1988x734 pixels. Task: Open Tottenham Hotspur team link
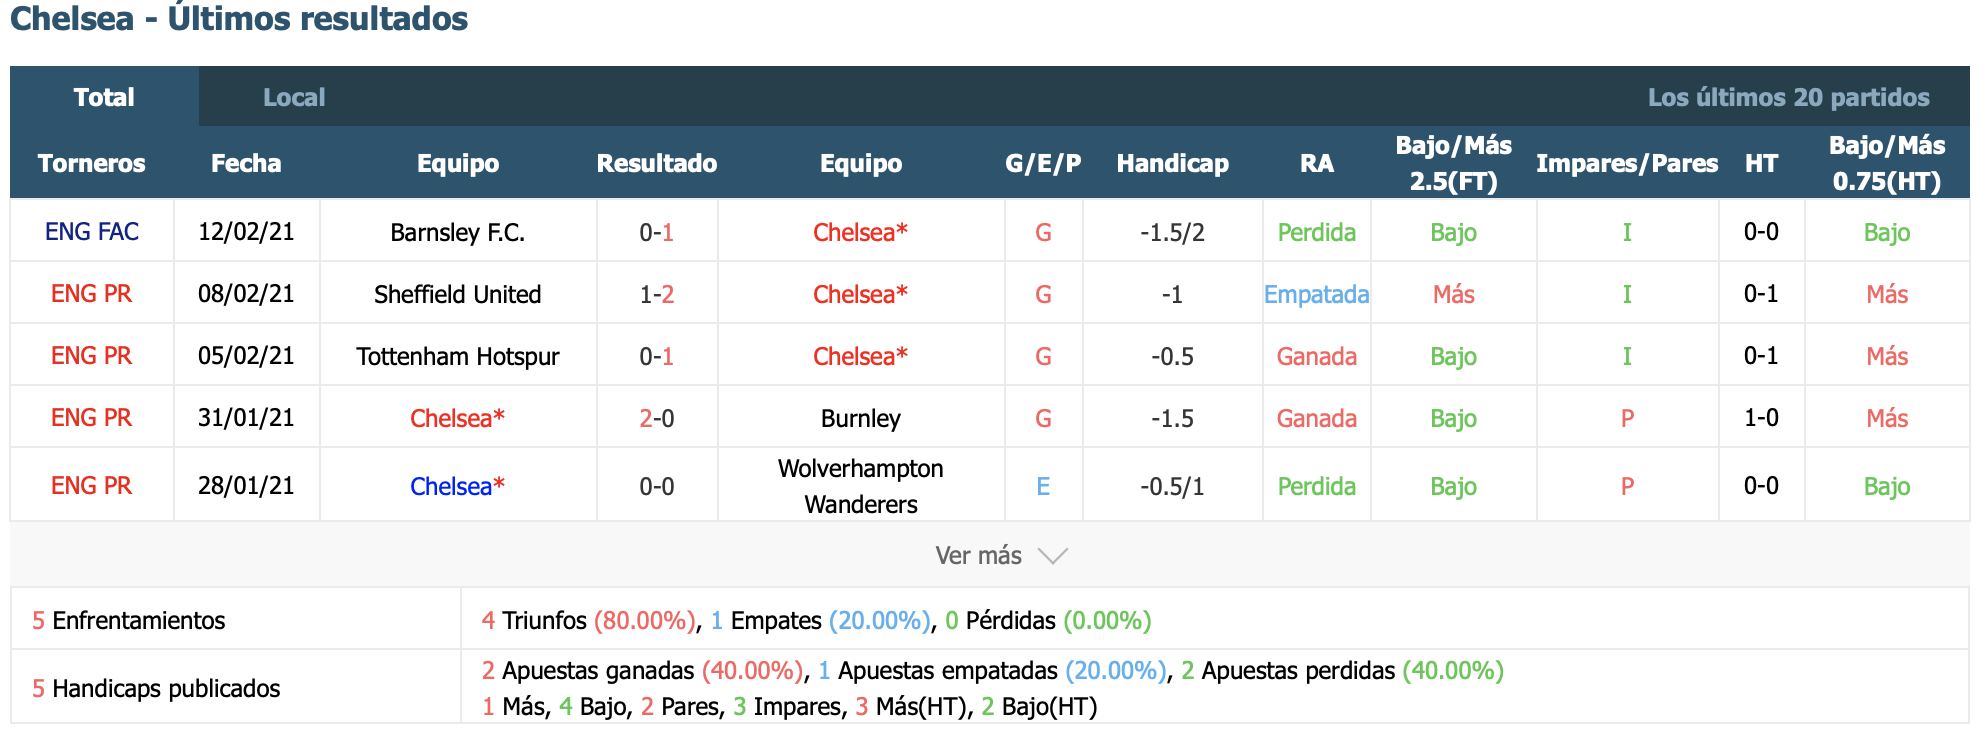coord(458,357)
